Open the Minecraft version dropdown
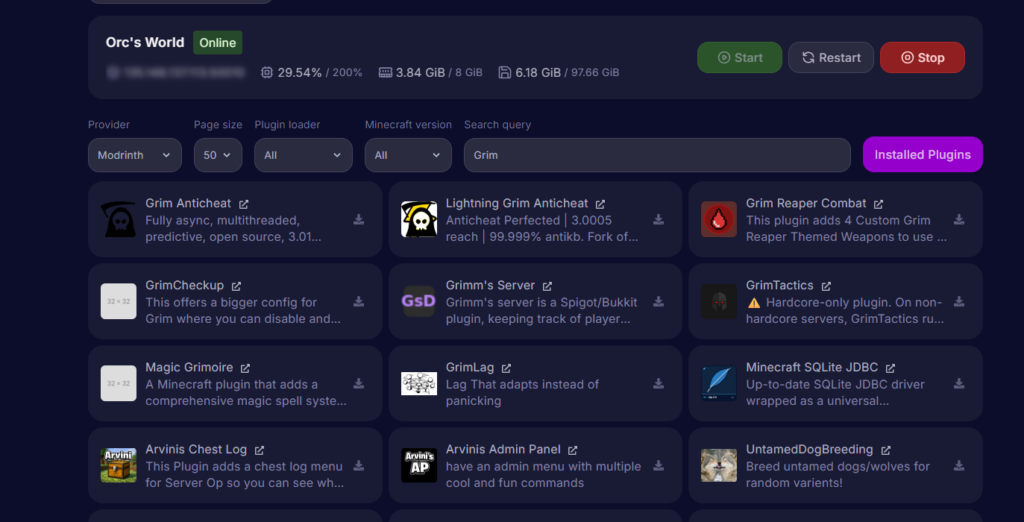 [x=408, y=155]
